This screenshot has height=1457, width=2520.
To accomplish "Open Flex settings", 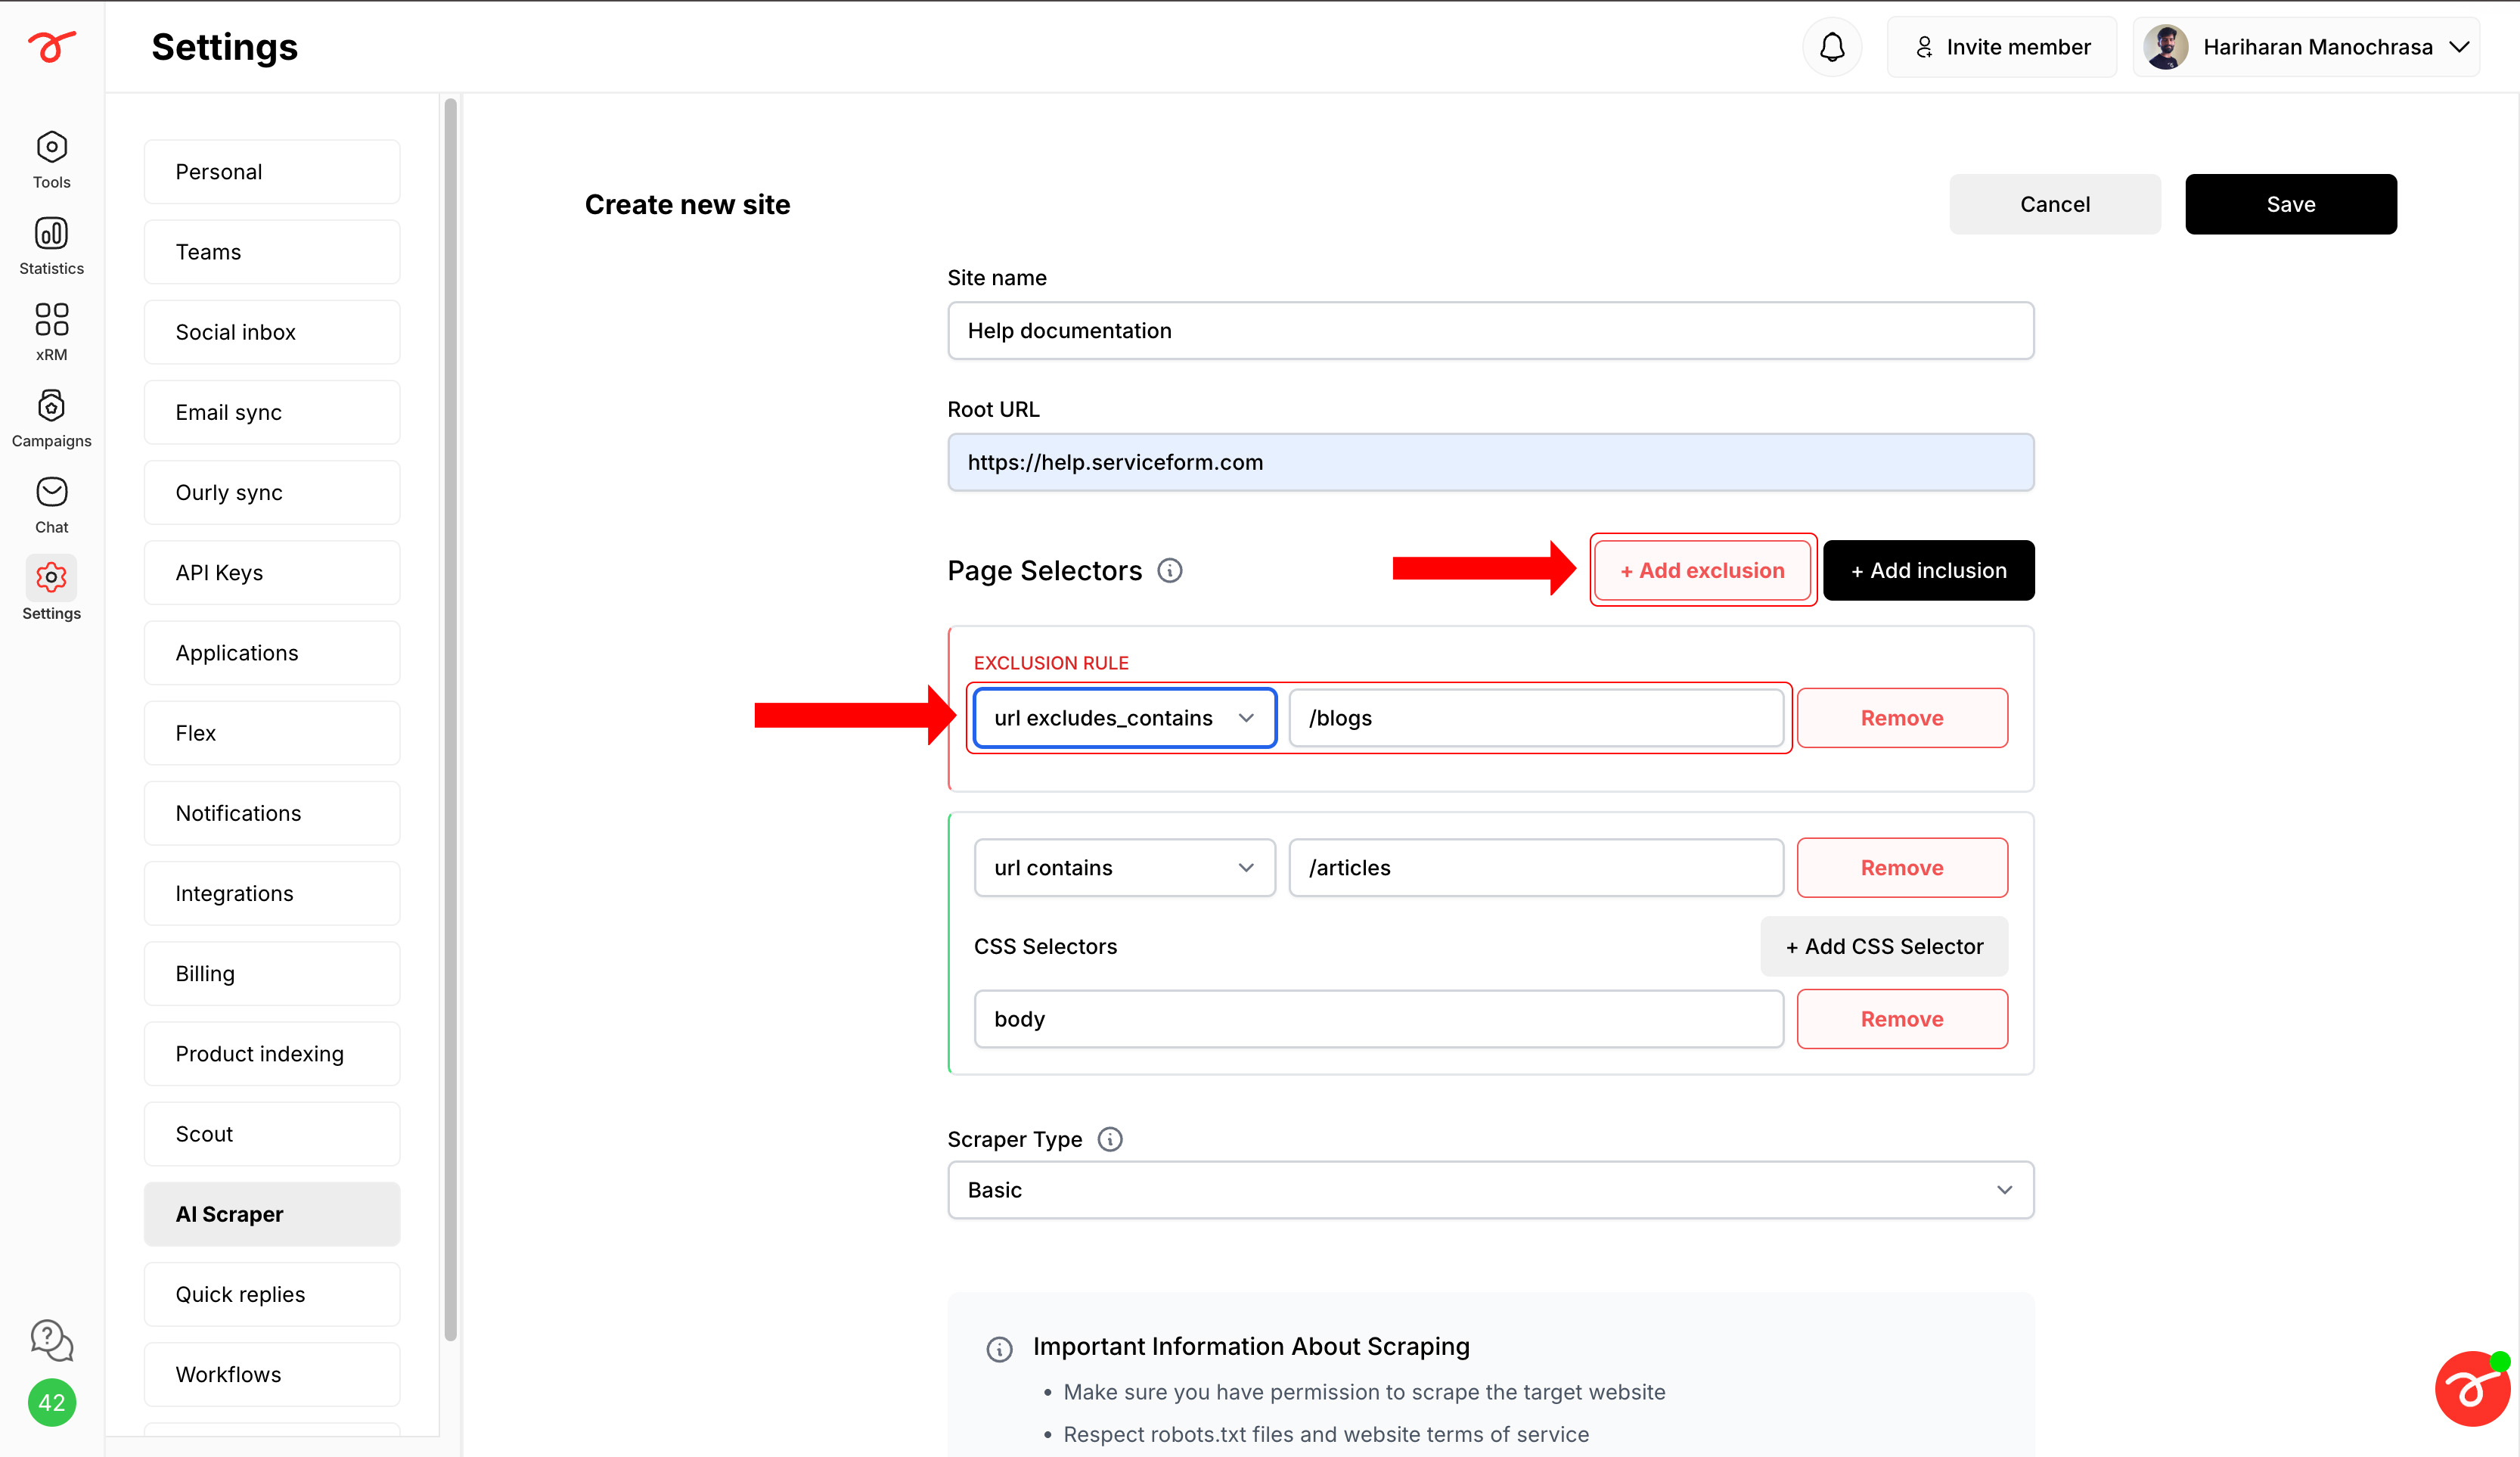I will pos(272,733).
